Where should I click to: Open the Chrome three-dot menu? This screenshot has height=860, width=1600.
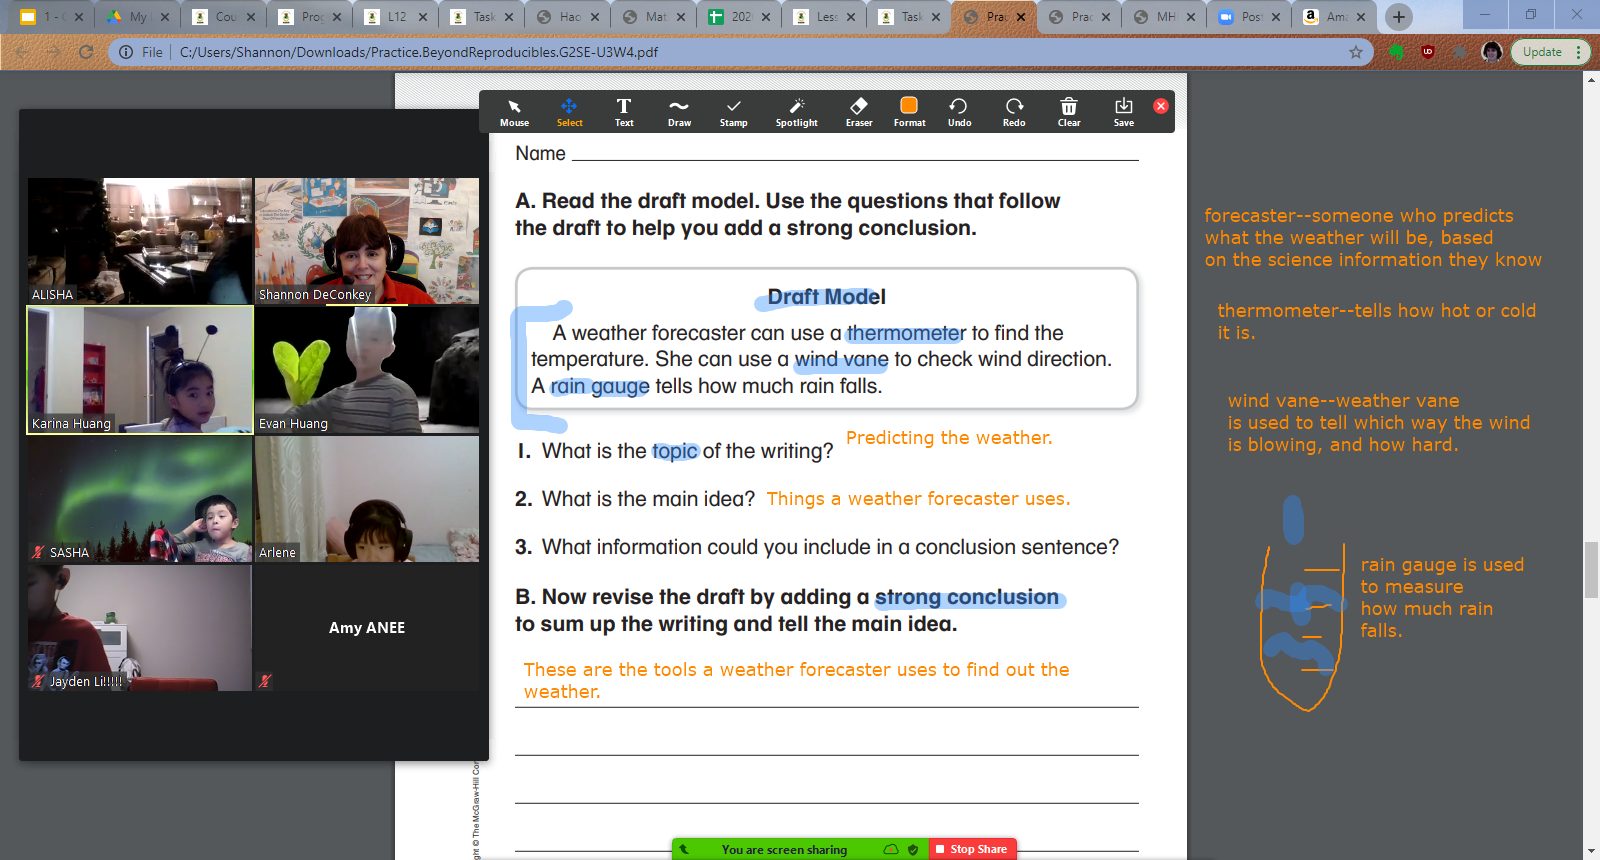(1578, 52)
